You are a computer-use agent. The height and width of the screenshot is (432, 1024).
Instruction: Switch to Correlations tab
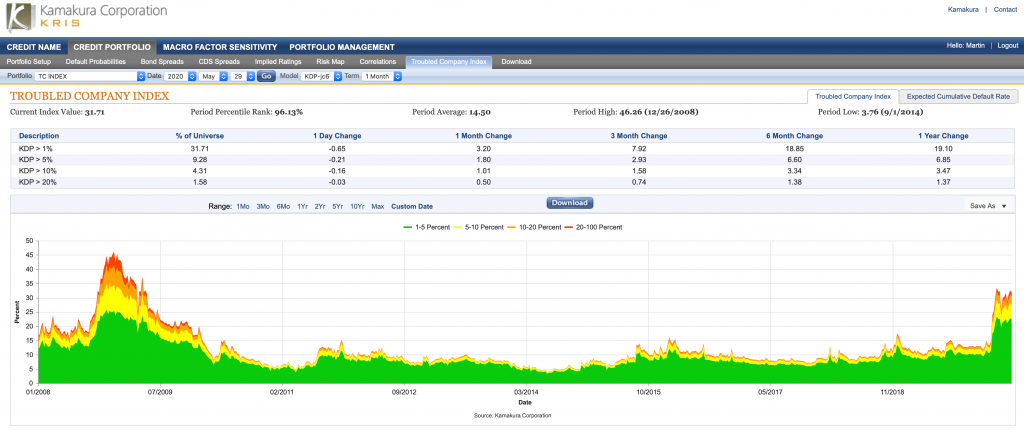[x=377, y=61]
